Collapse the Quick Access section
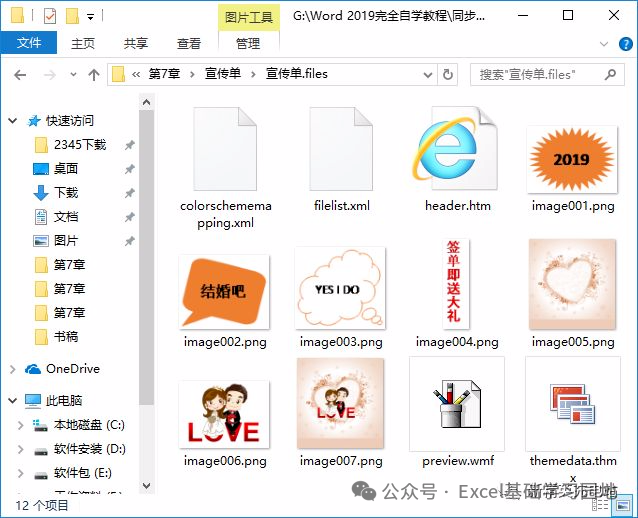 [13, 120]
